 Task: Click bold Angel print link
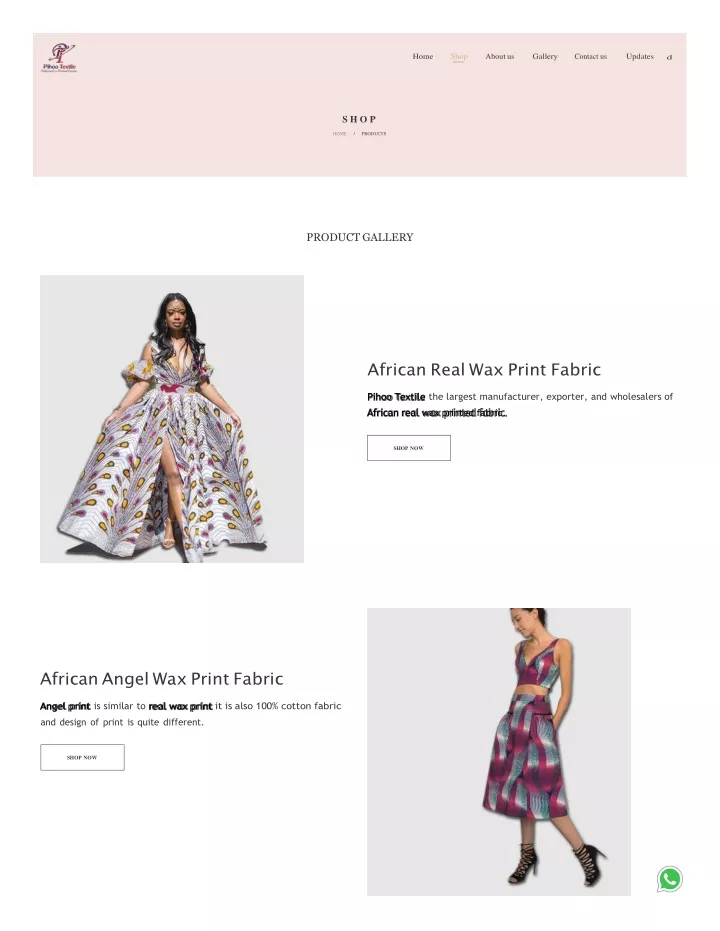click(x=65, y=706)
